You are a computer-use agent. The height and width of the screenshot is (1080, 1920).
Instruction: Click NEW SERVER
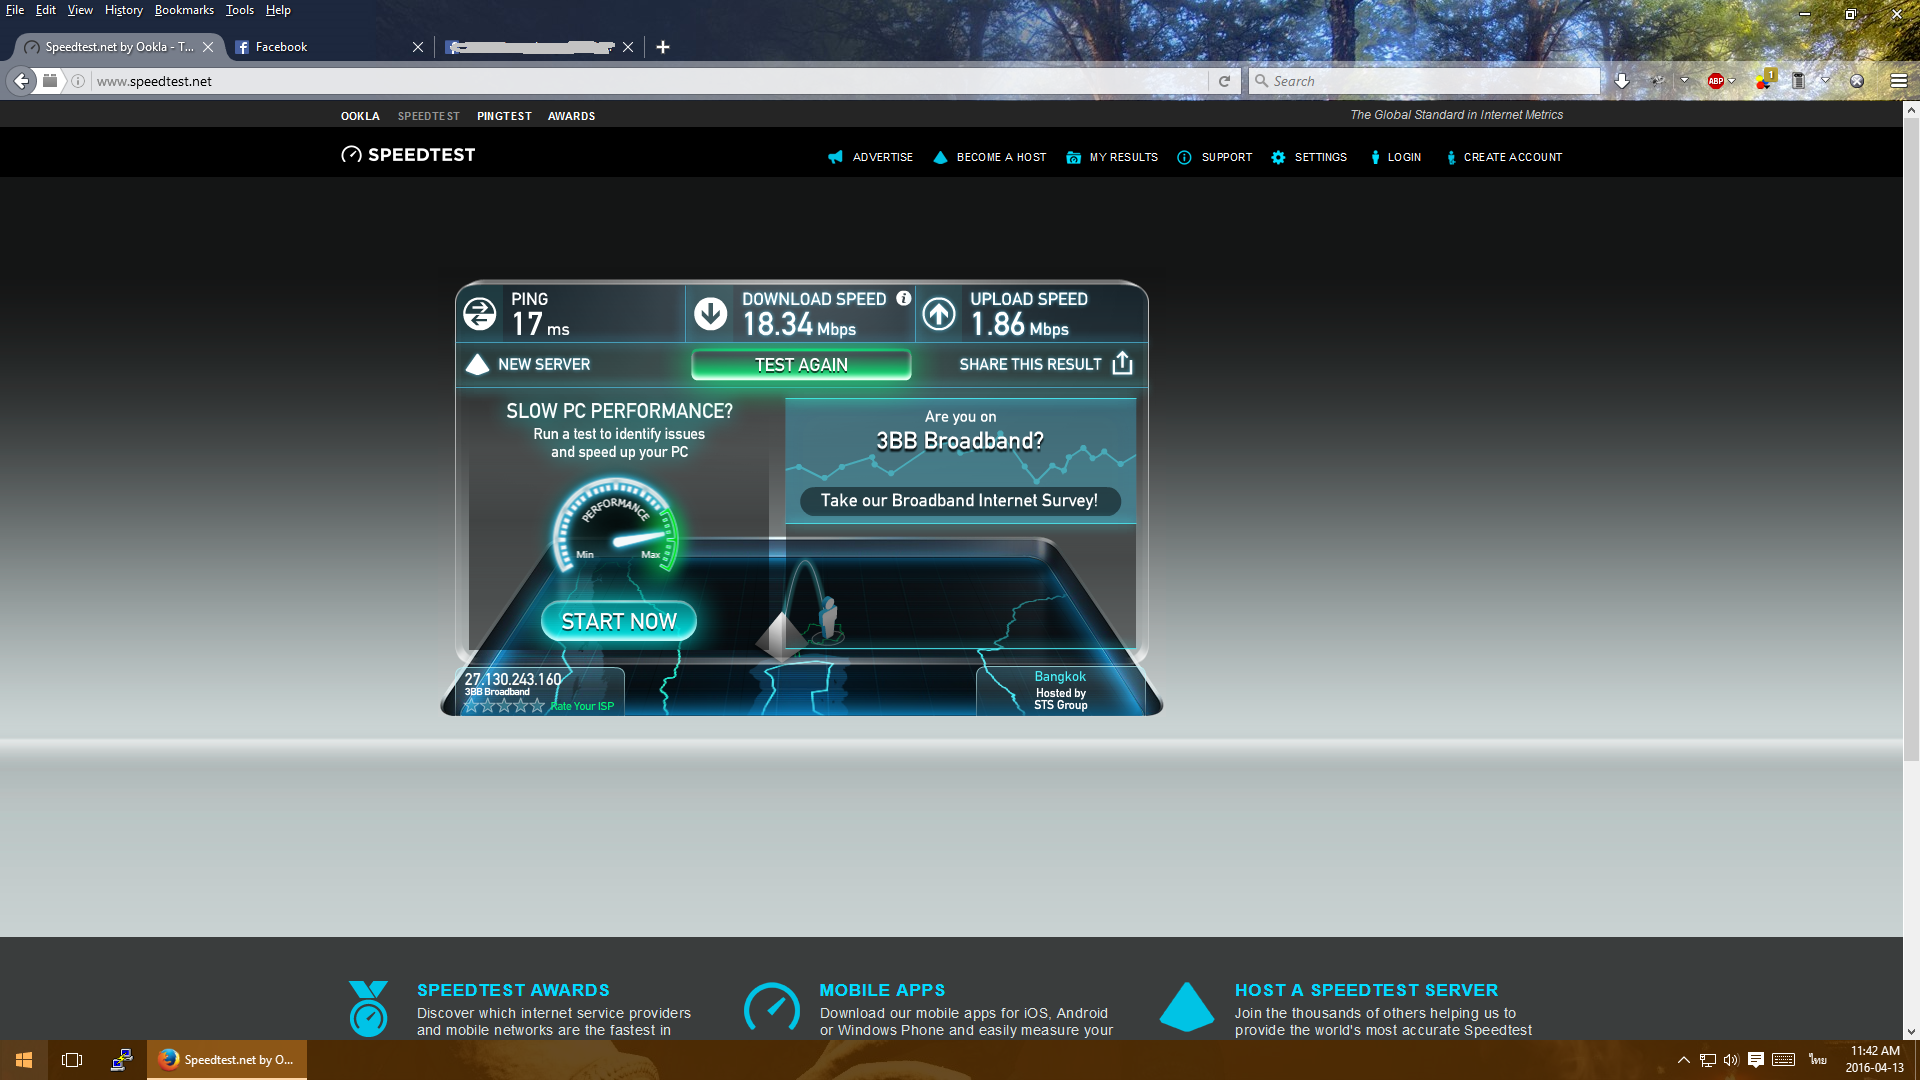(x=529, y=364)
